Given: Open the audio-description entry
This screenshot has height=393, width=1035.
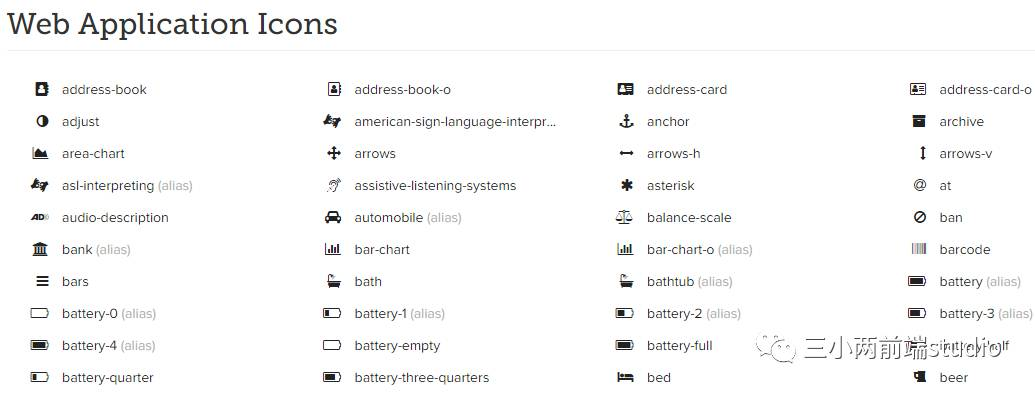Looking at the screenshot, I should (x=115, y=217).
